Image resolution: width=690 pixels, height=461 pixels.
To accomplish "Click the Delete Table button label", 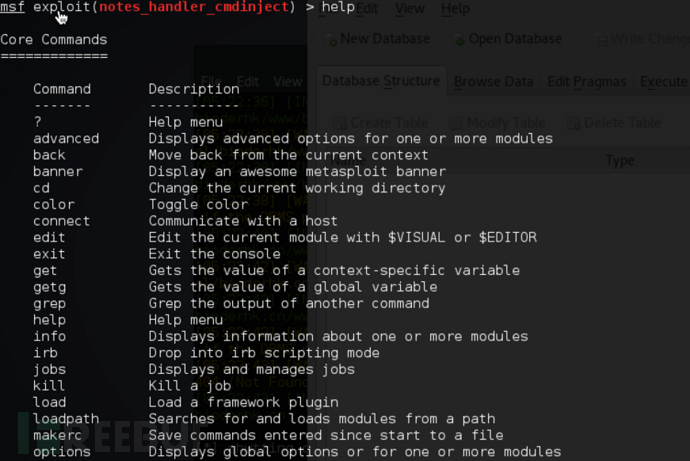I will (x=622, y=123).
